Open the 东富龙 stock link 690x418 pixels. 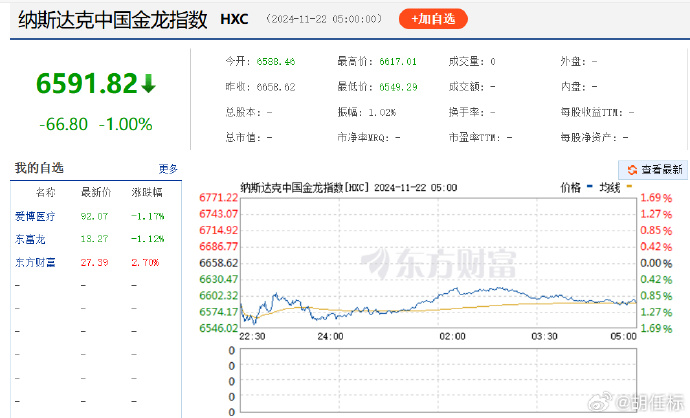(x=30, y=239)
